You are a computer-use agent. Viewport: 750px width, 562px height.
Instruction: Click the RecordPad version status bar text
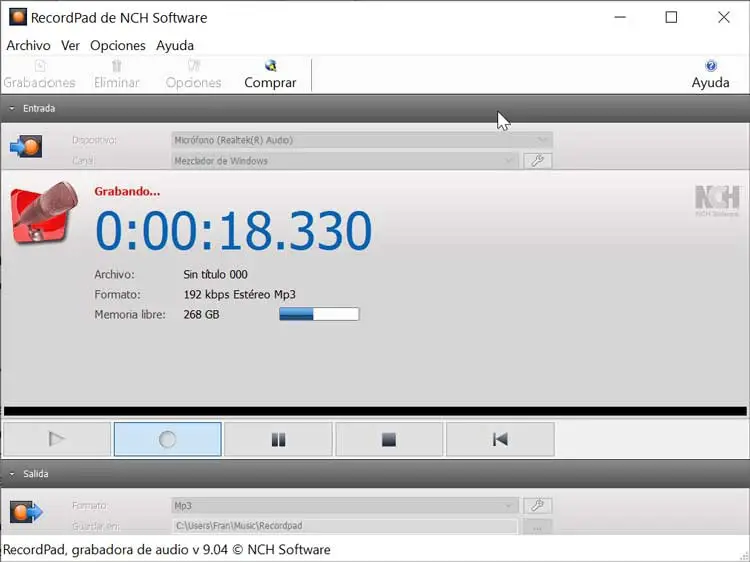[166, 550]
